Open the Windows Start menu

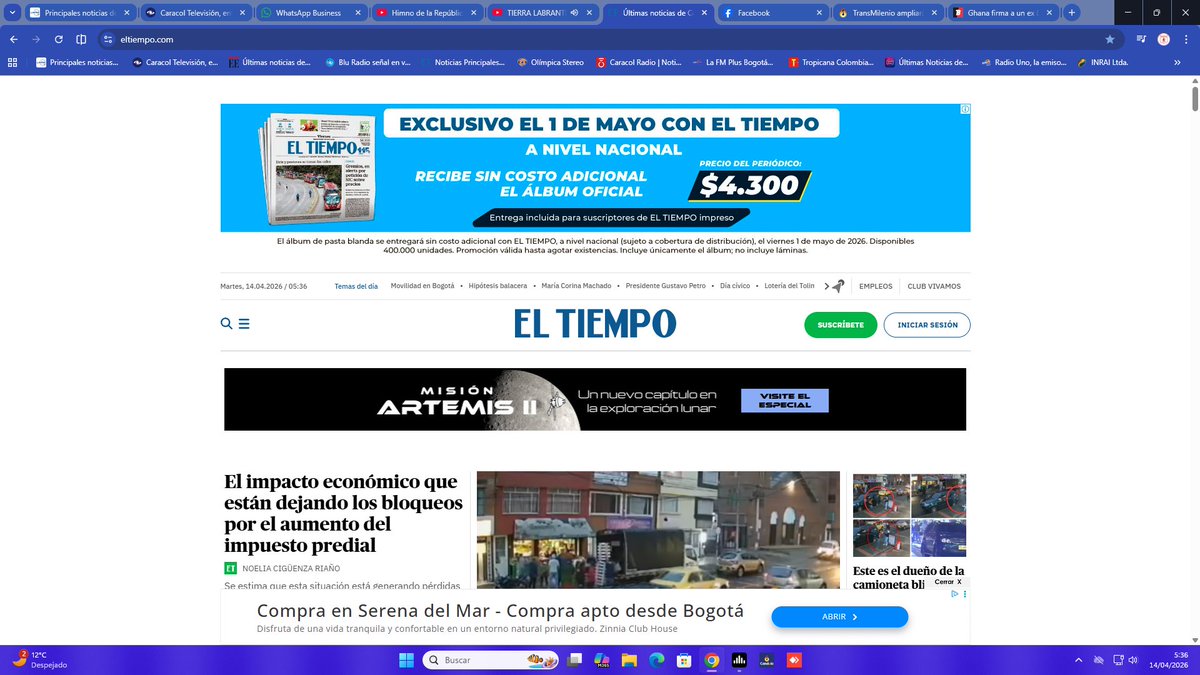pos(407,660)
